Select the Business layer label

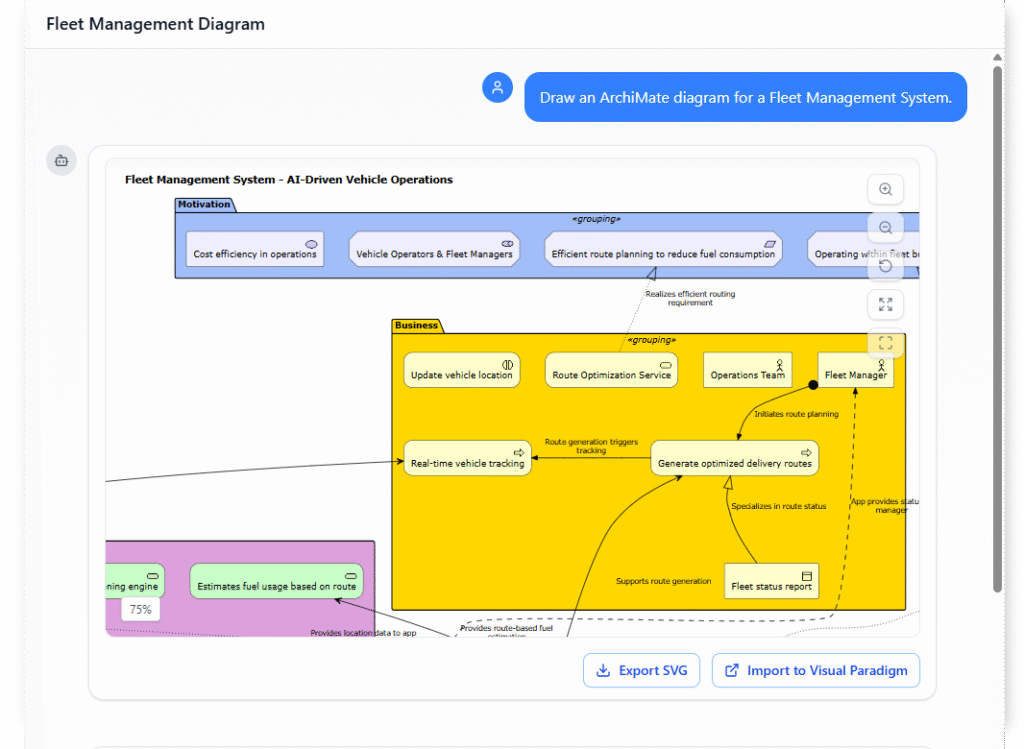(x=417, y=325)
